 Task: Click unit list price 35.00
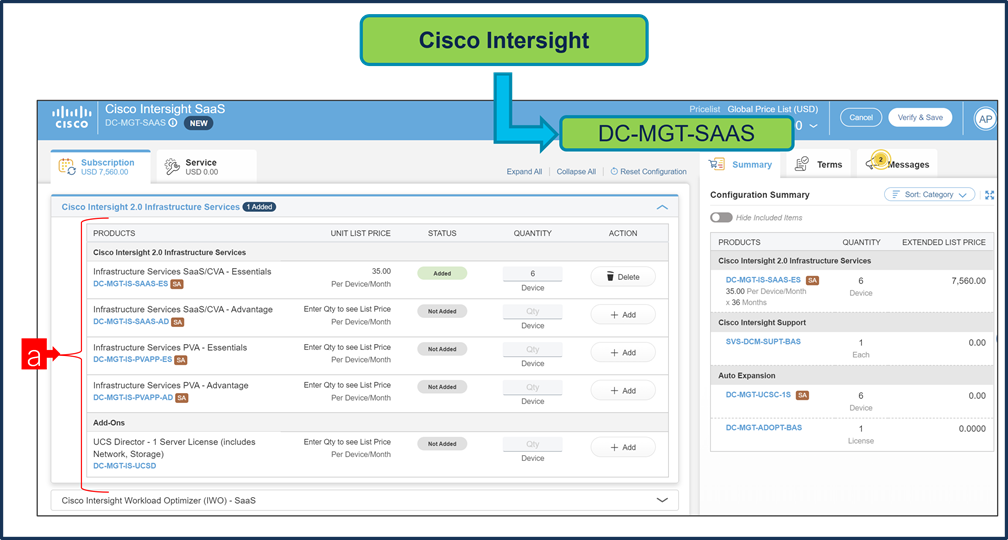pyautogui.click(x=381, y=271)
